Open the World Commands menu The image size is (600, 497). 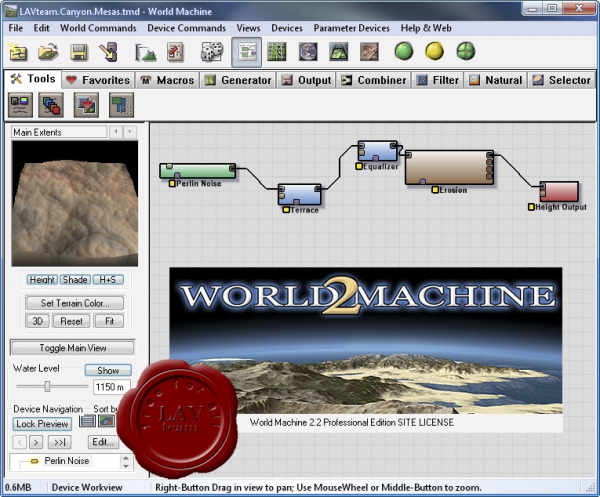(x=98, y=28)
